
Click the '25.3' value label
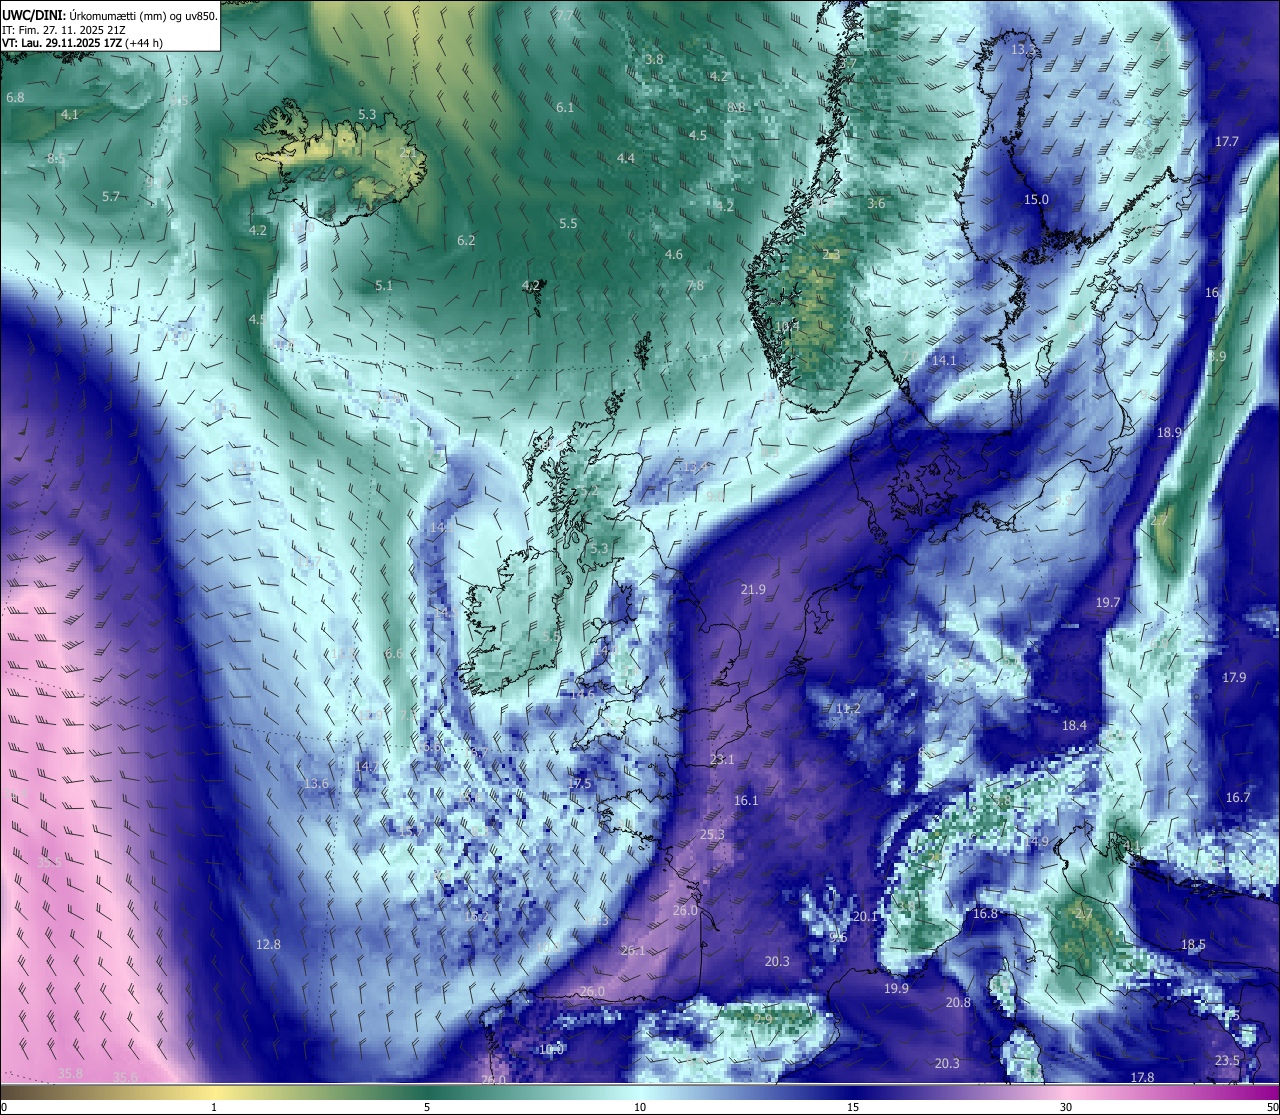712,834
